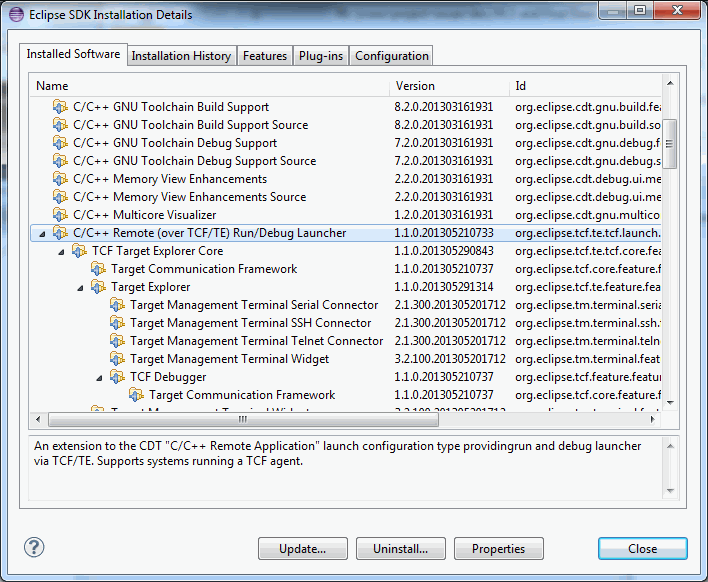Click the icon of C/C++ GNU Toolchain Debug Support Source

point(60,161)
